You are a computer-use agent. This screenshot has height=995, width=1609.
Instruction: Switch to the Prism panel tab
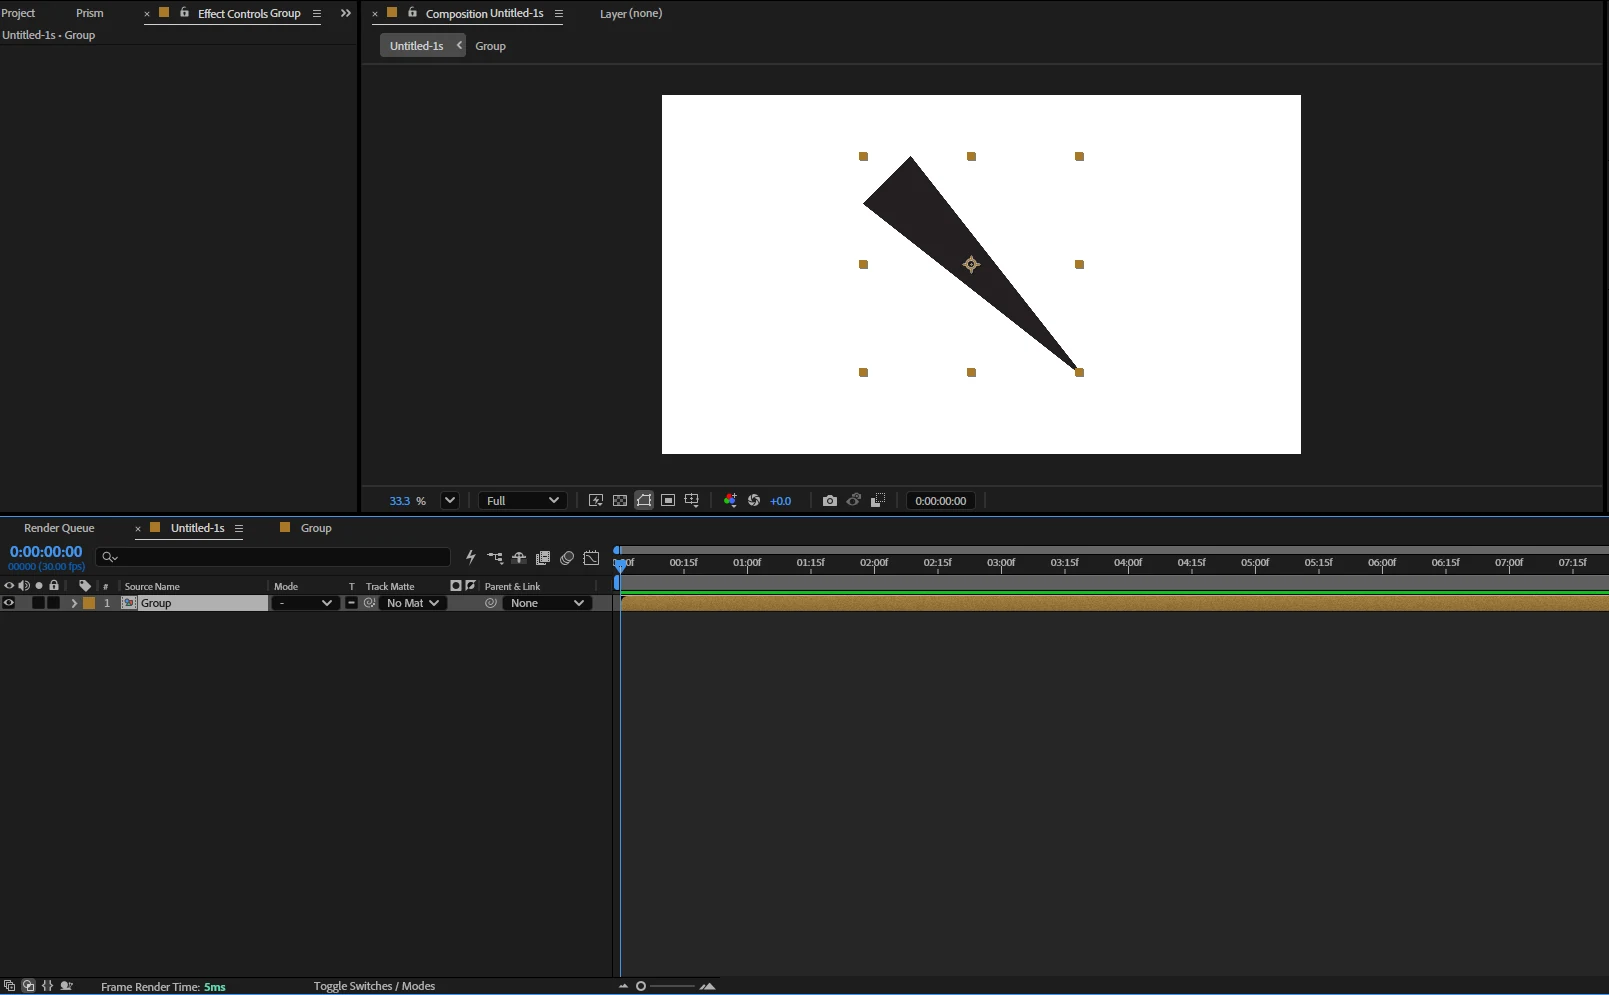[90, 13]
